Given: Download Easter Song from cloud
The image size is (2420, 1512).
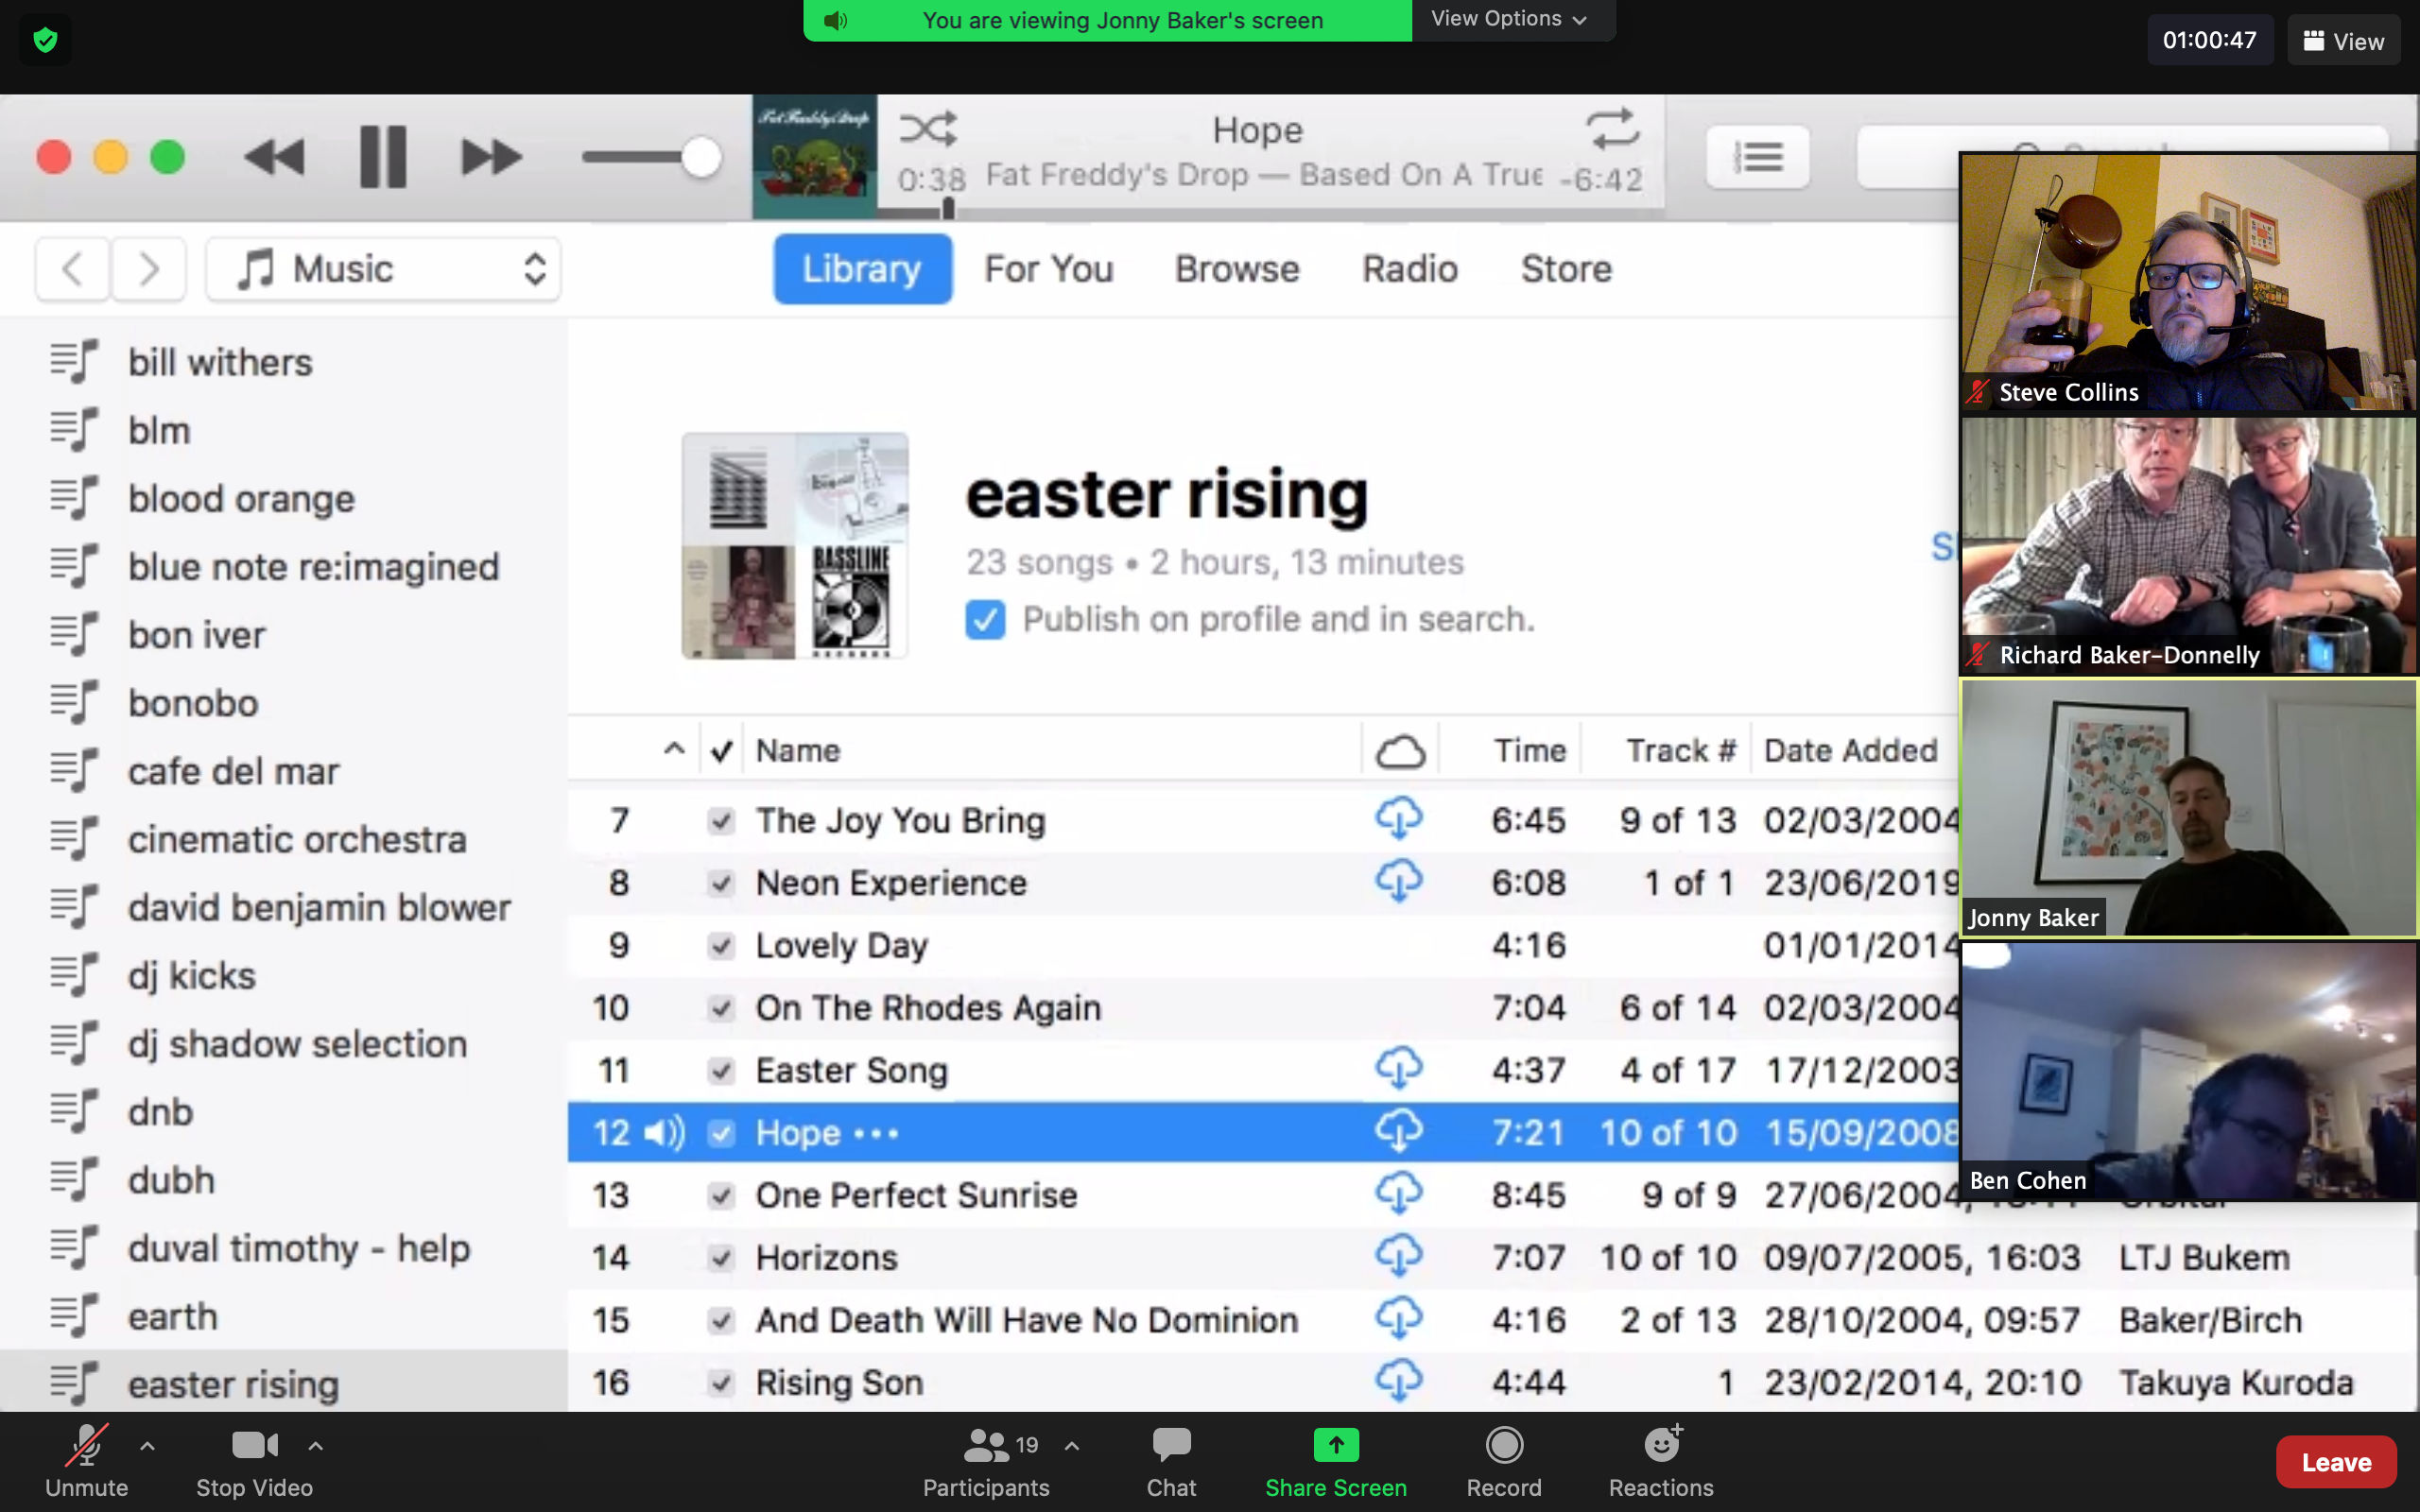Looking at the screenshot, I should (1399, 1068).
